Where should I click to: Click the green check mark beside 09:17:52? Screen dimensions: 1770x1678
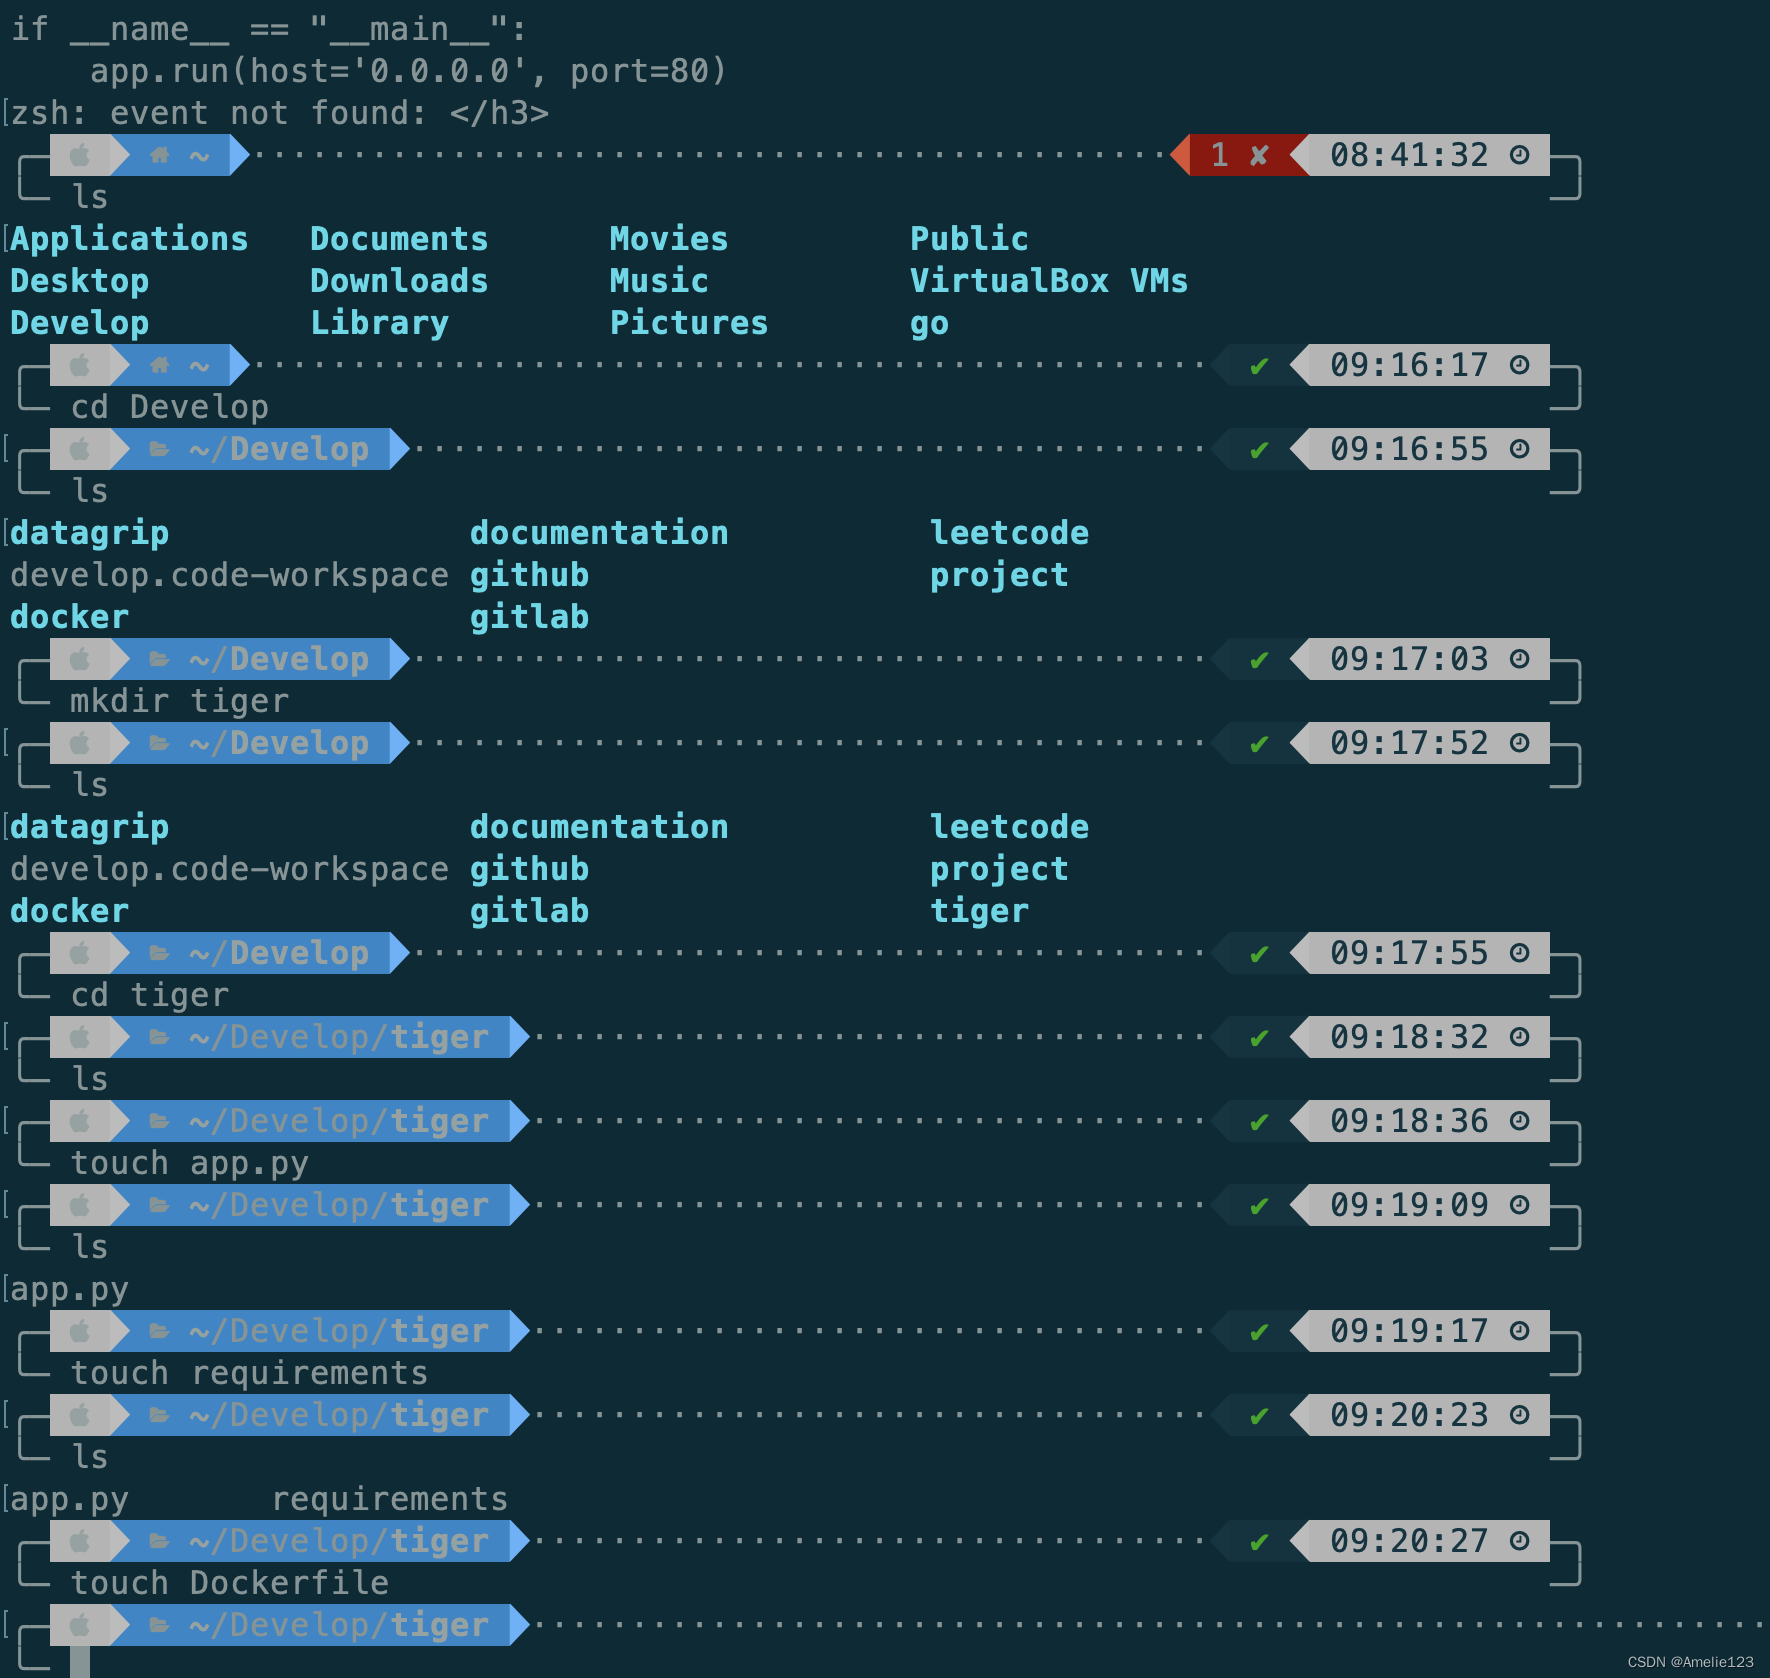tap(1259, 744)
